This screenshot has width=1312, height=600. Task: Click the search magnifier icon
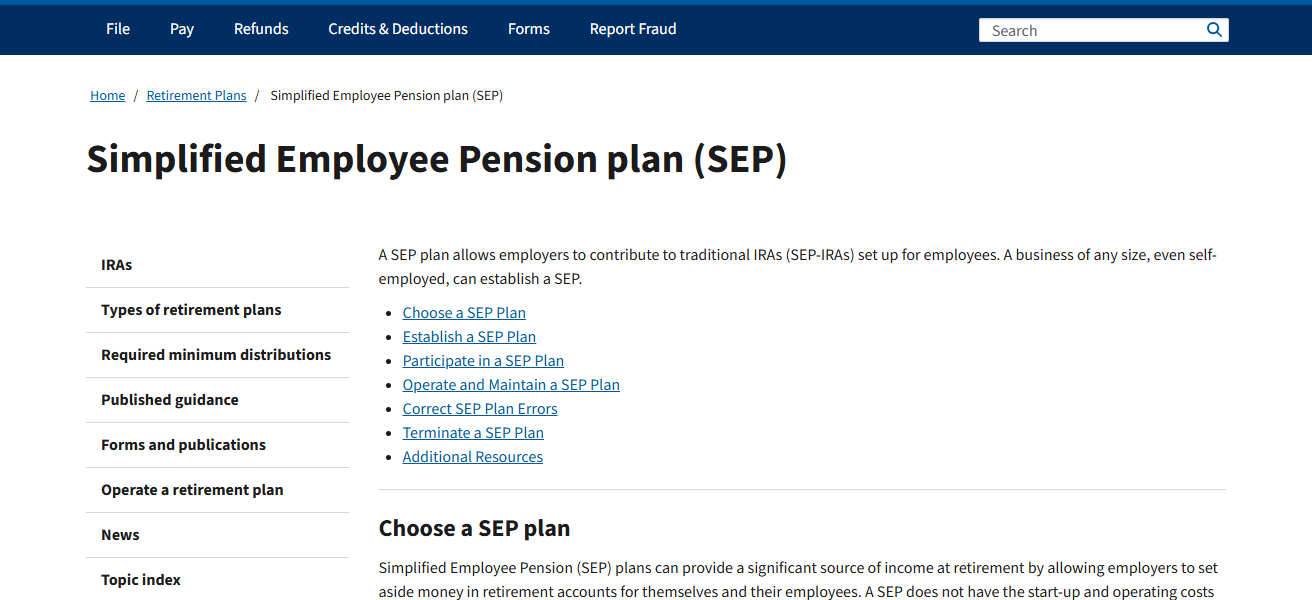(x=1213, y=29)
